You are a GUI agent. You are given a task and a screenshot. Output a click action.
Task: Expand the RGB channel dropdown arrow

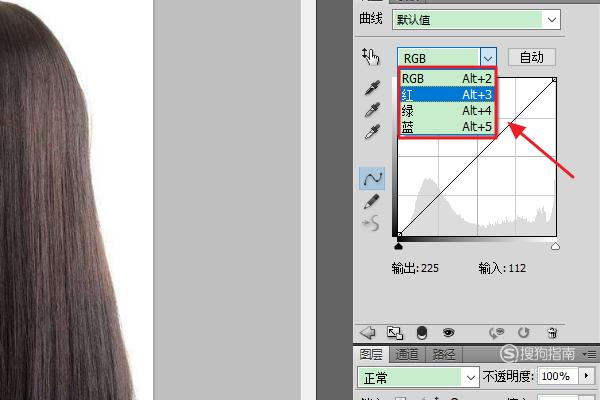tap(488, 58)
